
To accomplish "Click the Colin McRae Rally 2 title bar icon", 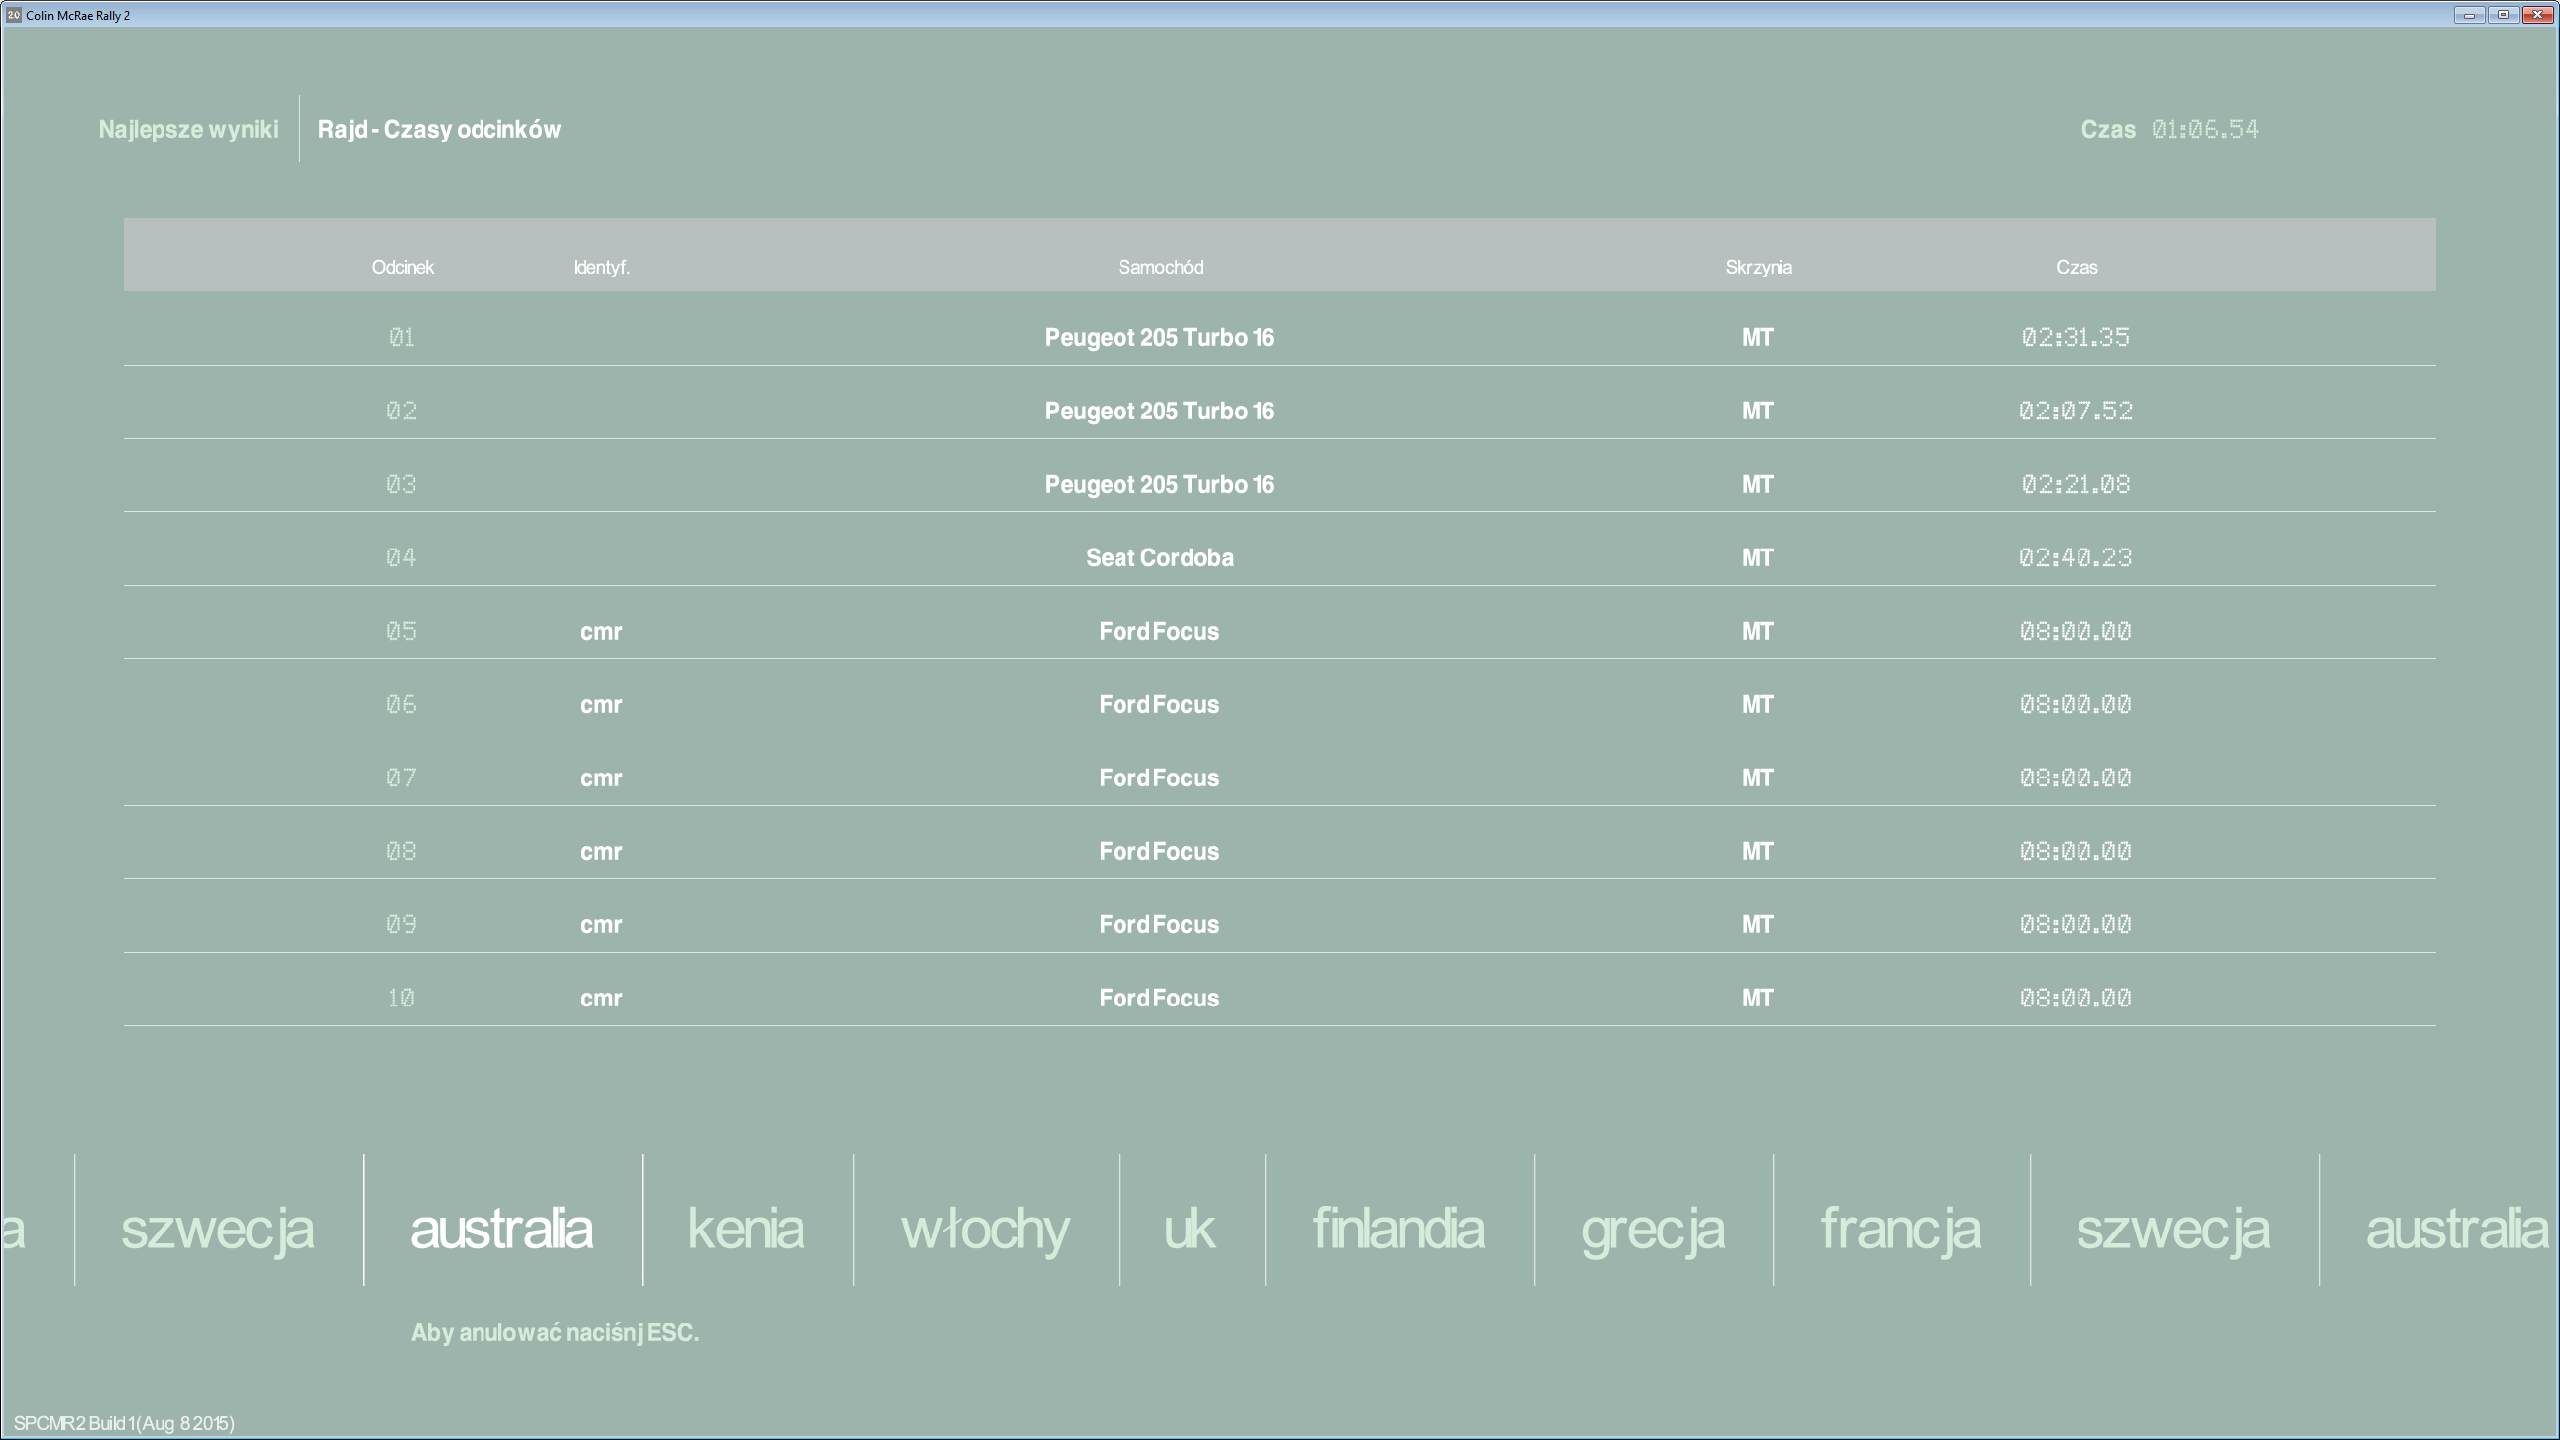I will coord(13,15).
